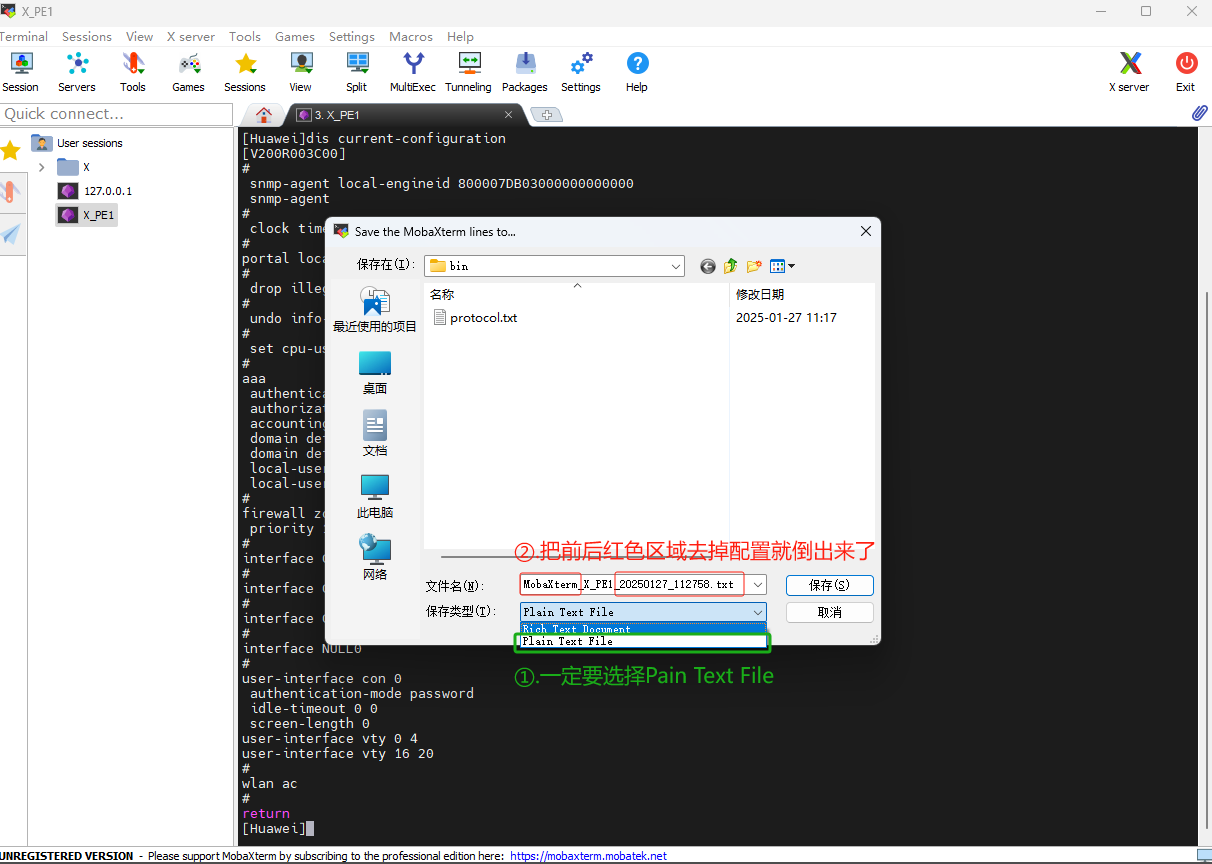Viewport: 1212px width, 864px height.
Task: Close the Save MobaXterm lines dialog
Action: pyautogui.click(x=866, y=231)
